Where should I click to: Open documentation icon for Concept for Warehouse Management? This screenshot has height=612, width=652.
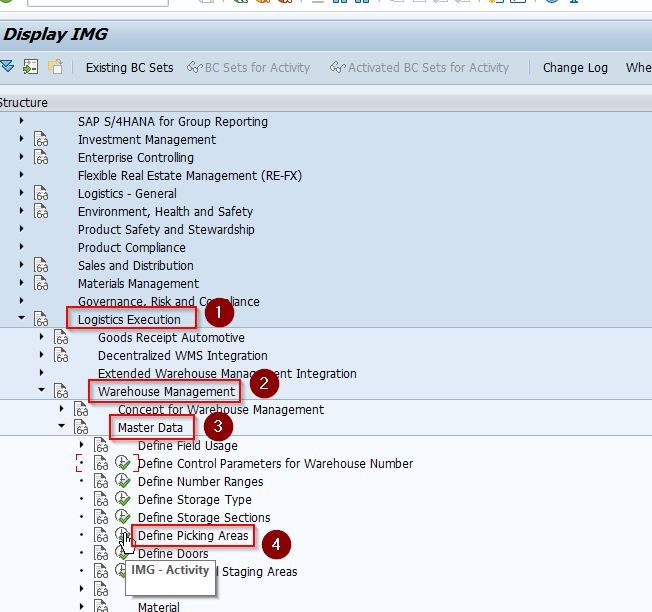pyautogui.click(x=81, y=409)
